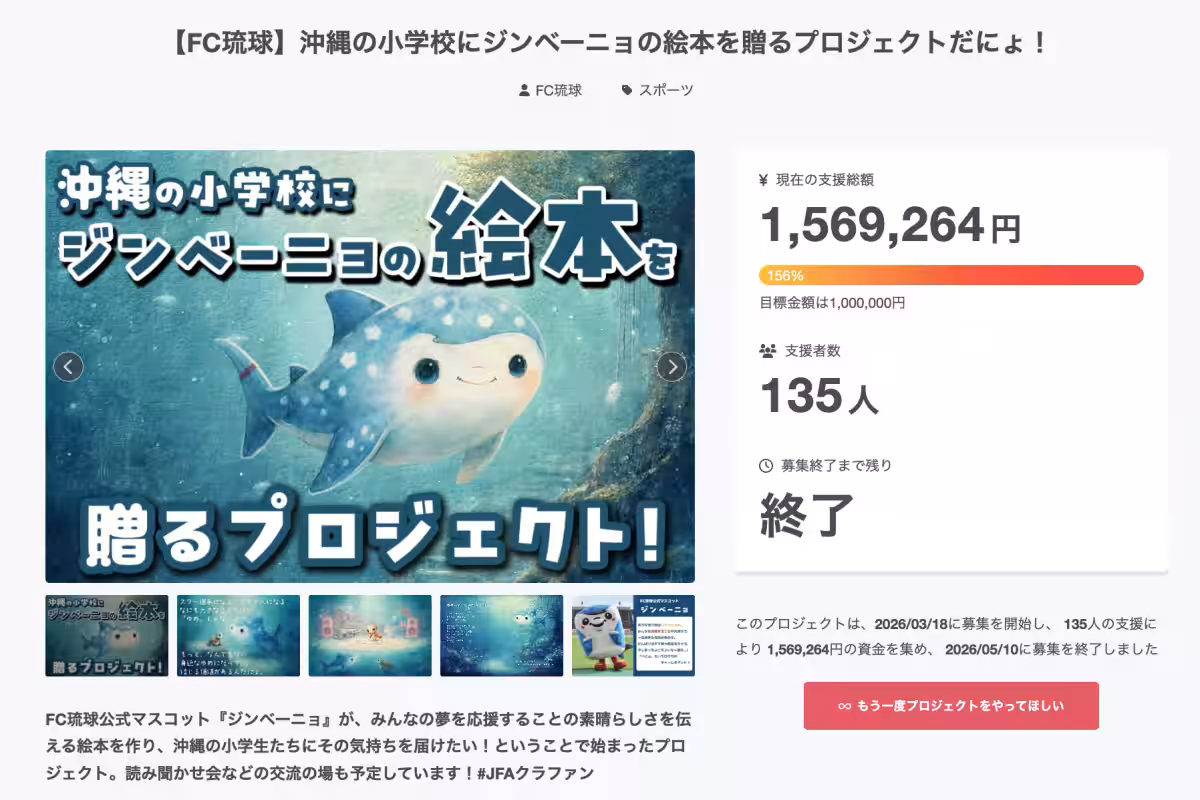Click the clock icon beside 募集終了まで残り
Screen dimensions: 1200x800
point(766,465)
